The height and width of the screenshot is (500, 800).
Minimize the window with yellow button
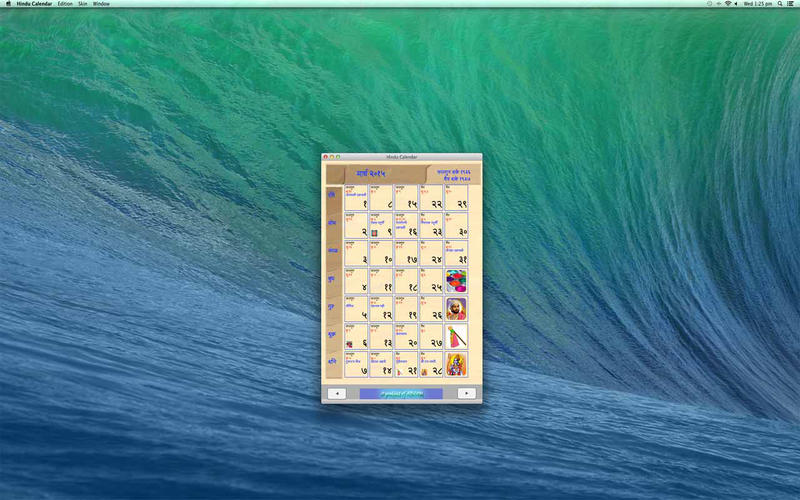332,157
